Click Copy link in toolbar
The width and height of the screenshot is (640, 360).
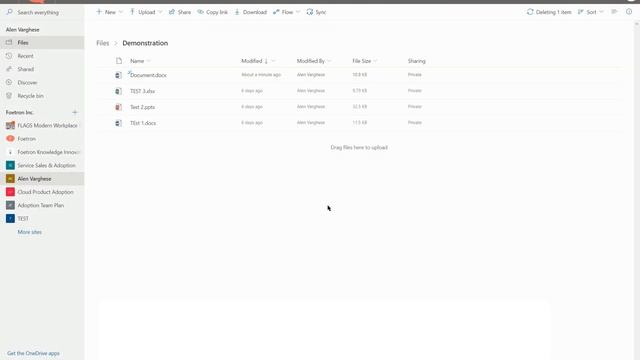[213, 12]
